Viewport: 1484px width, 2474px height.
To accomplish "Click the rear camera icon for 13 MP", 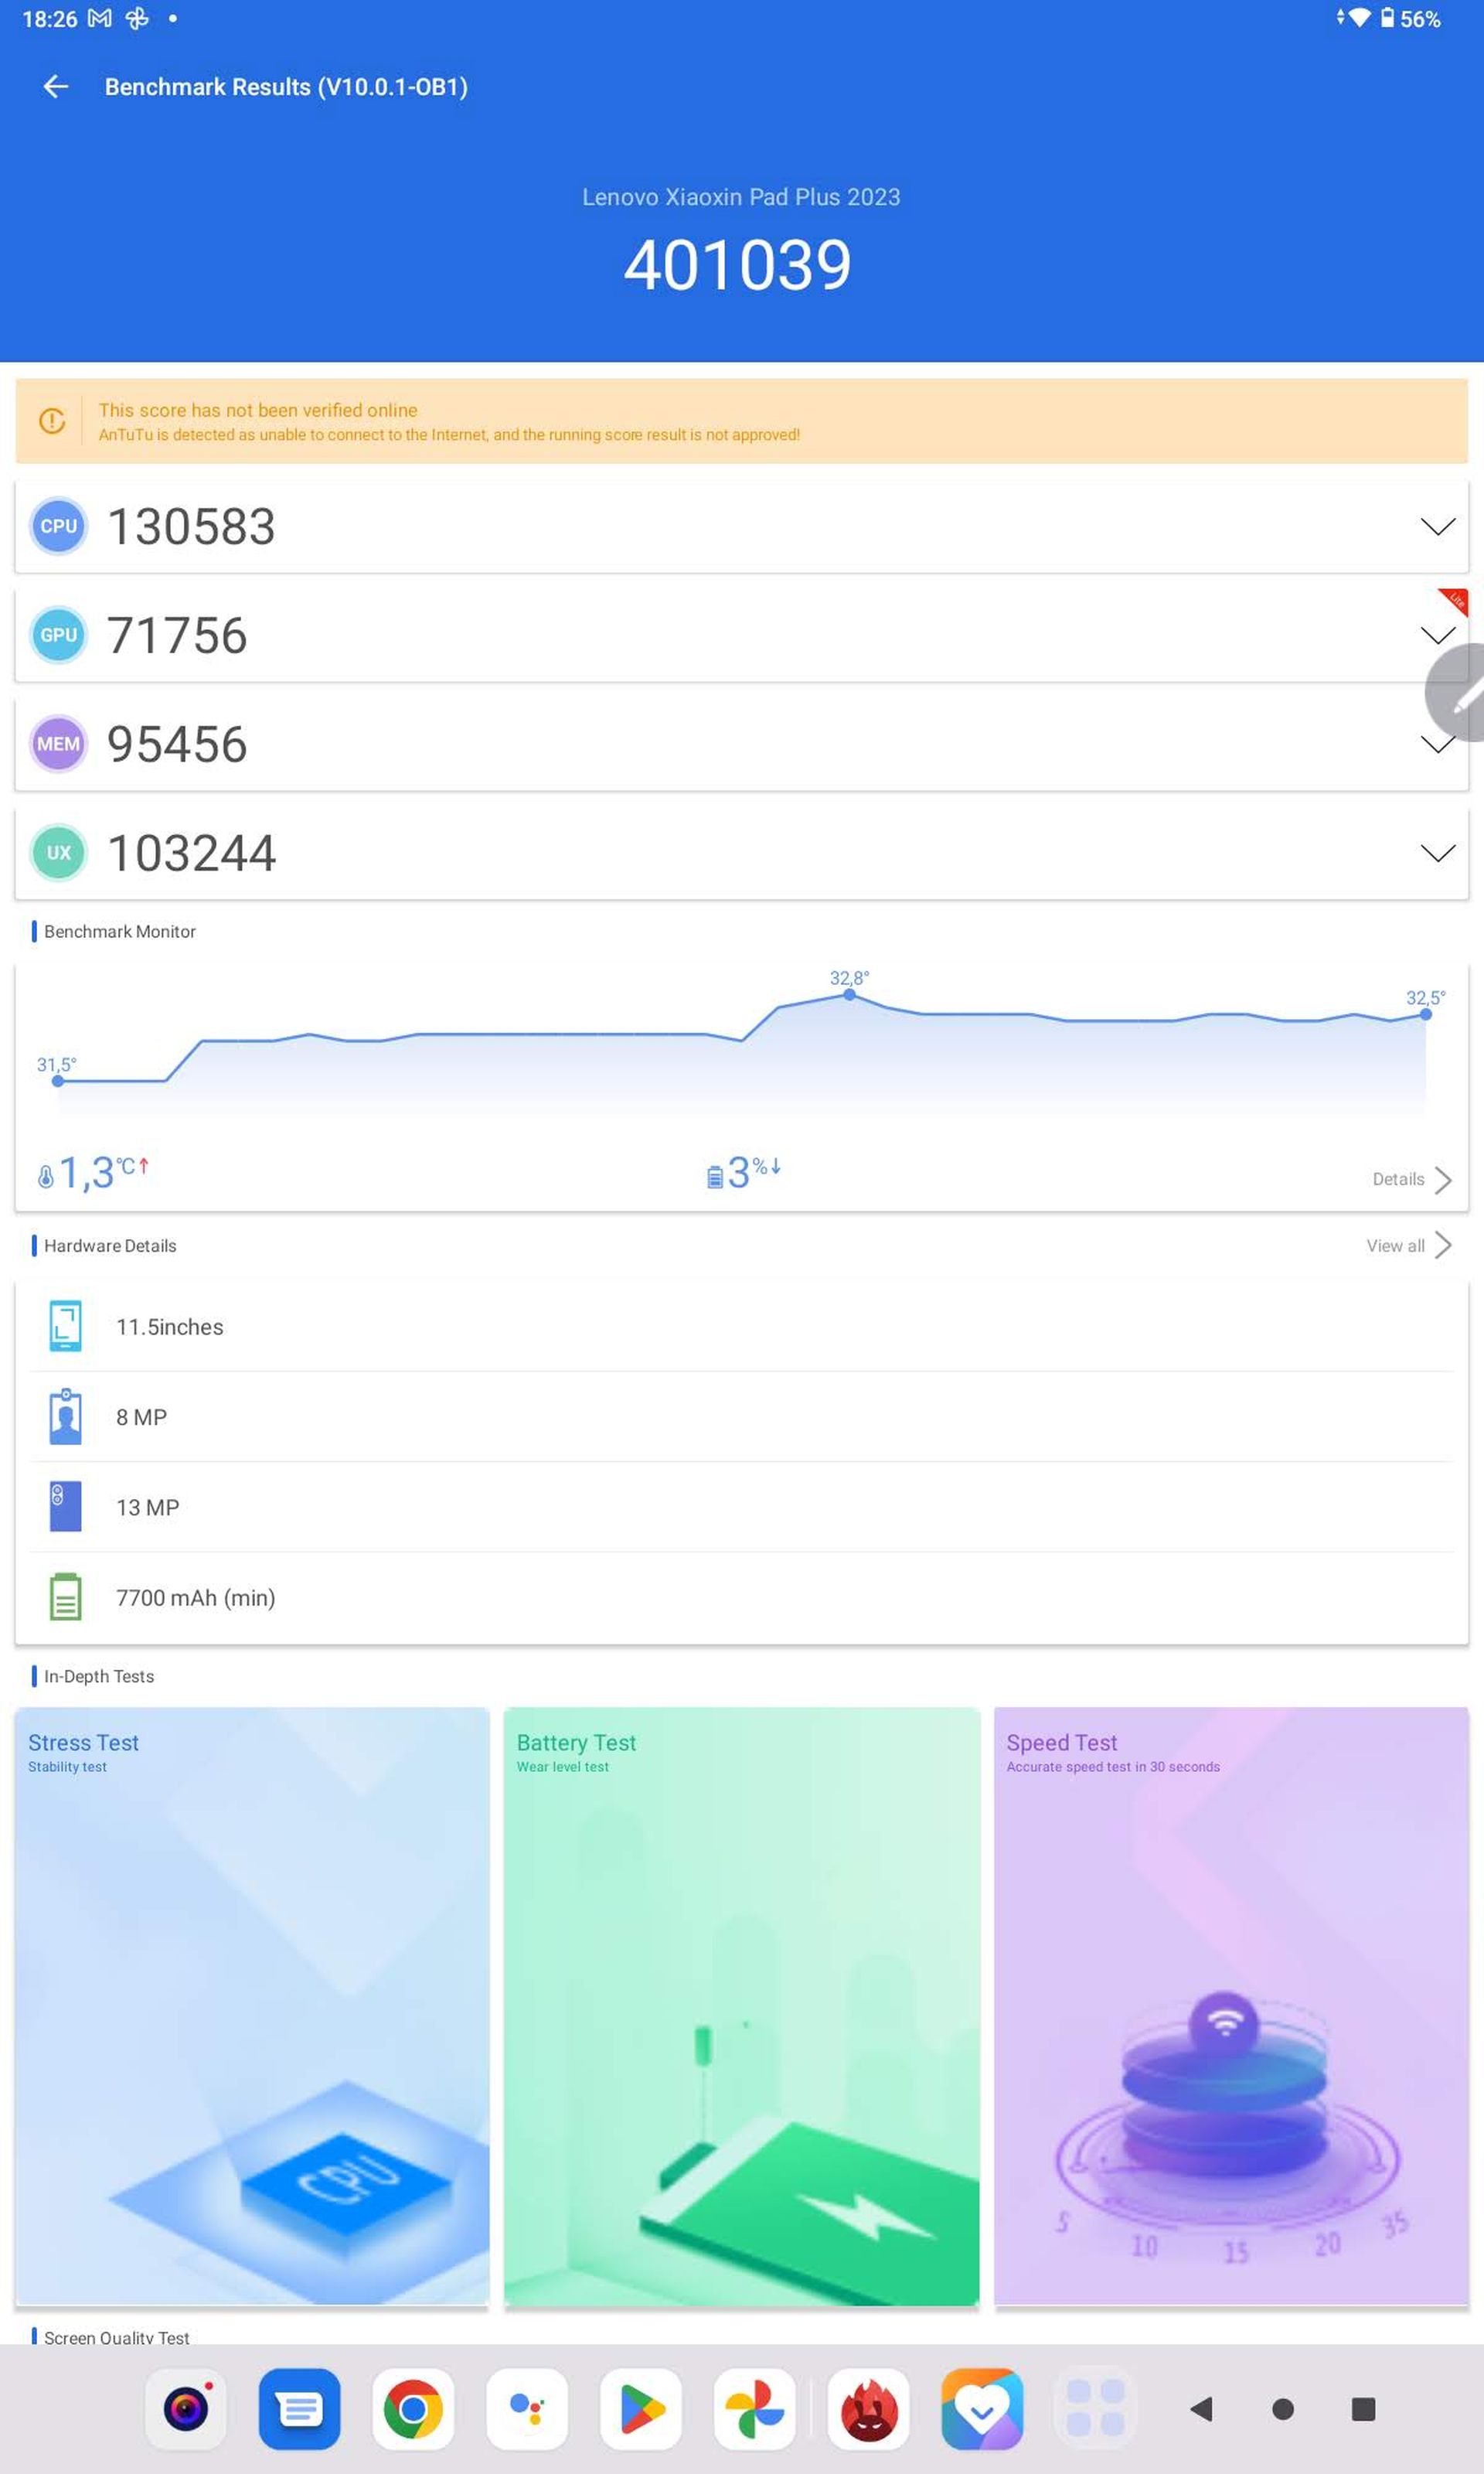I will tap(65, 1506).
